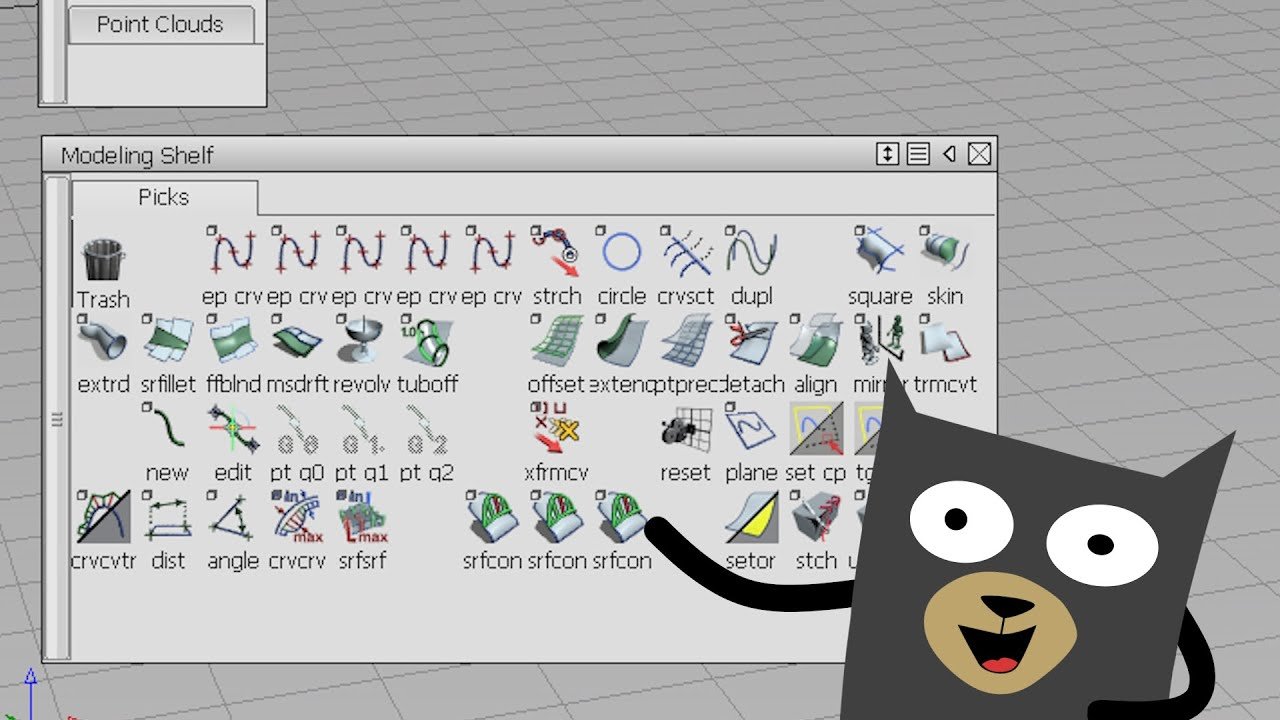Select the plane construction tool

[x=751, y=428]
